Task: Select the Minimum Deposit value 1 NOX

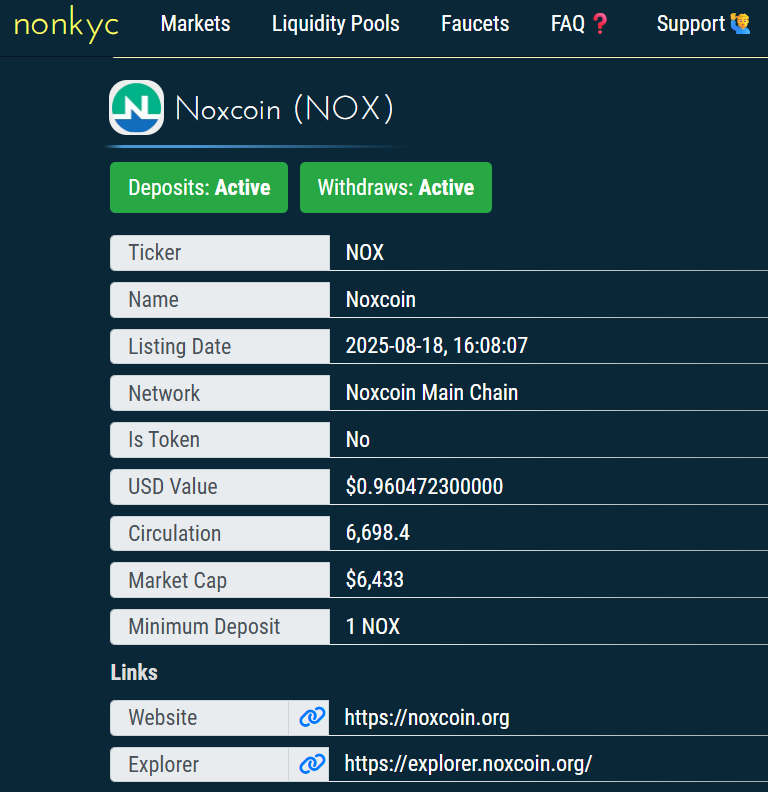Action: 372,626
